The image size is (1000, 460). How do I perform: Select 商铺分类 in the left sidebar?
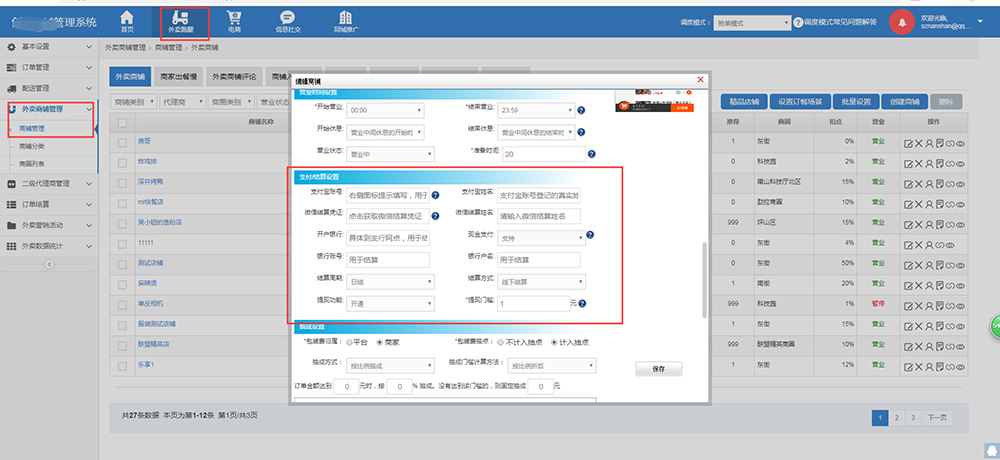(x=34, y=146)
